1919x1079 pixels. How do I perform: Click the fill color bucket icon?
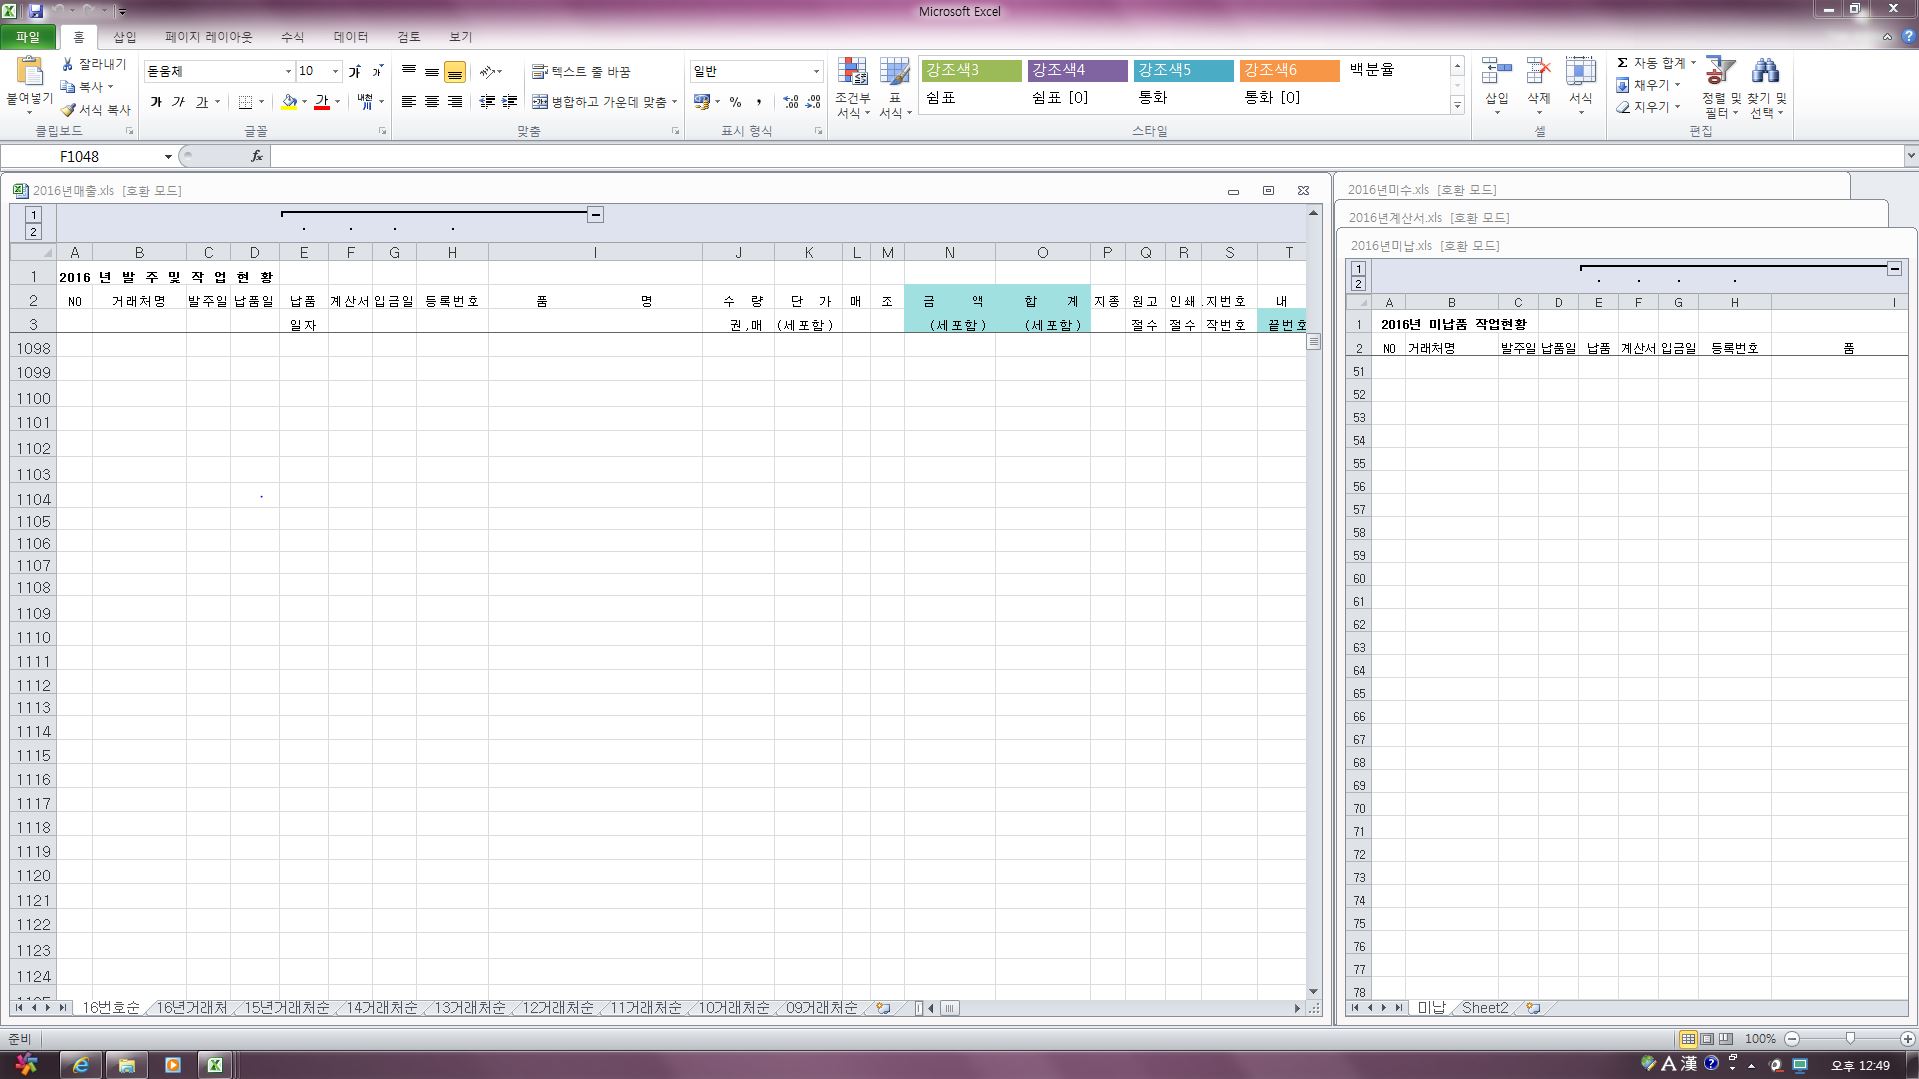289,102
